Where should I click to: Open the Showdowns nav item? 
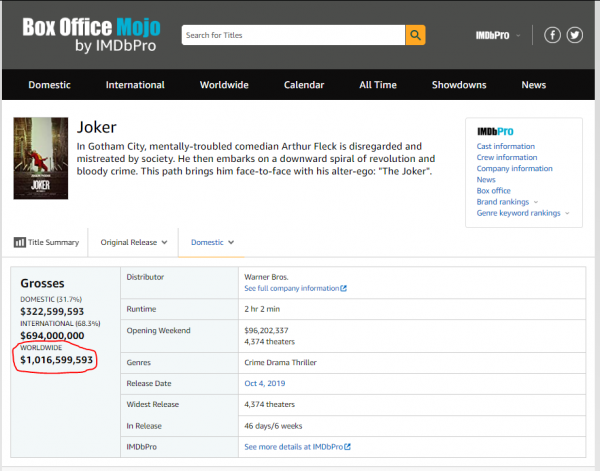tap(459, 85)
